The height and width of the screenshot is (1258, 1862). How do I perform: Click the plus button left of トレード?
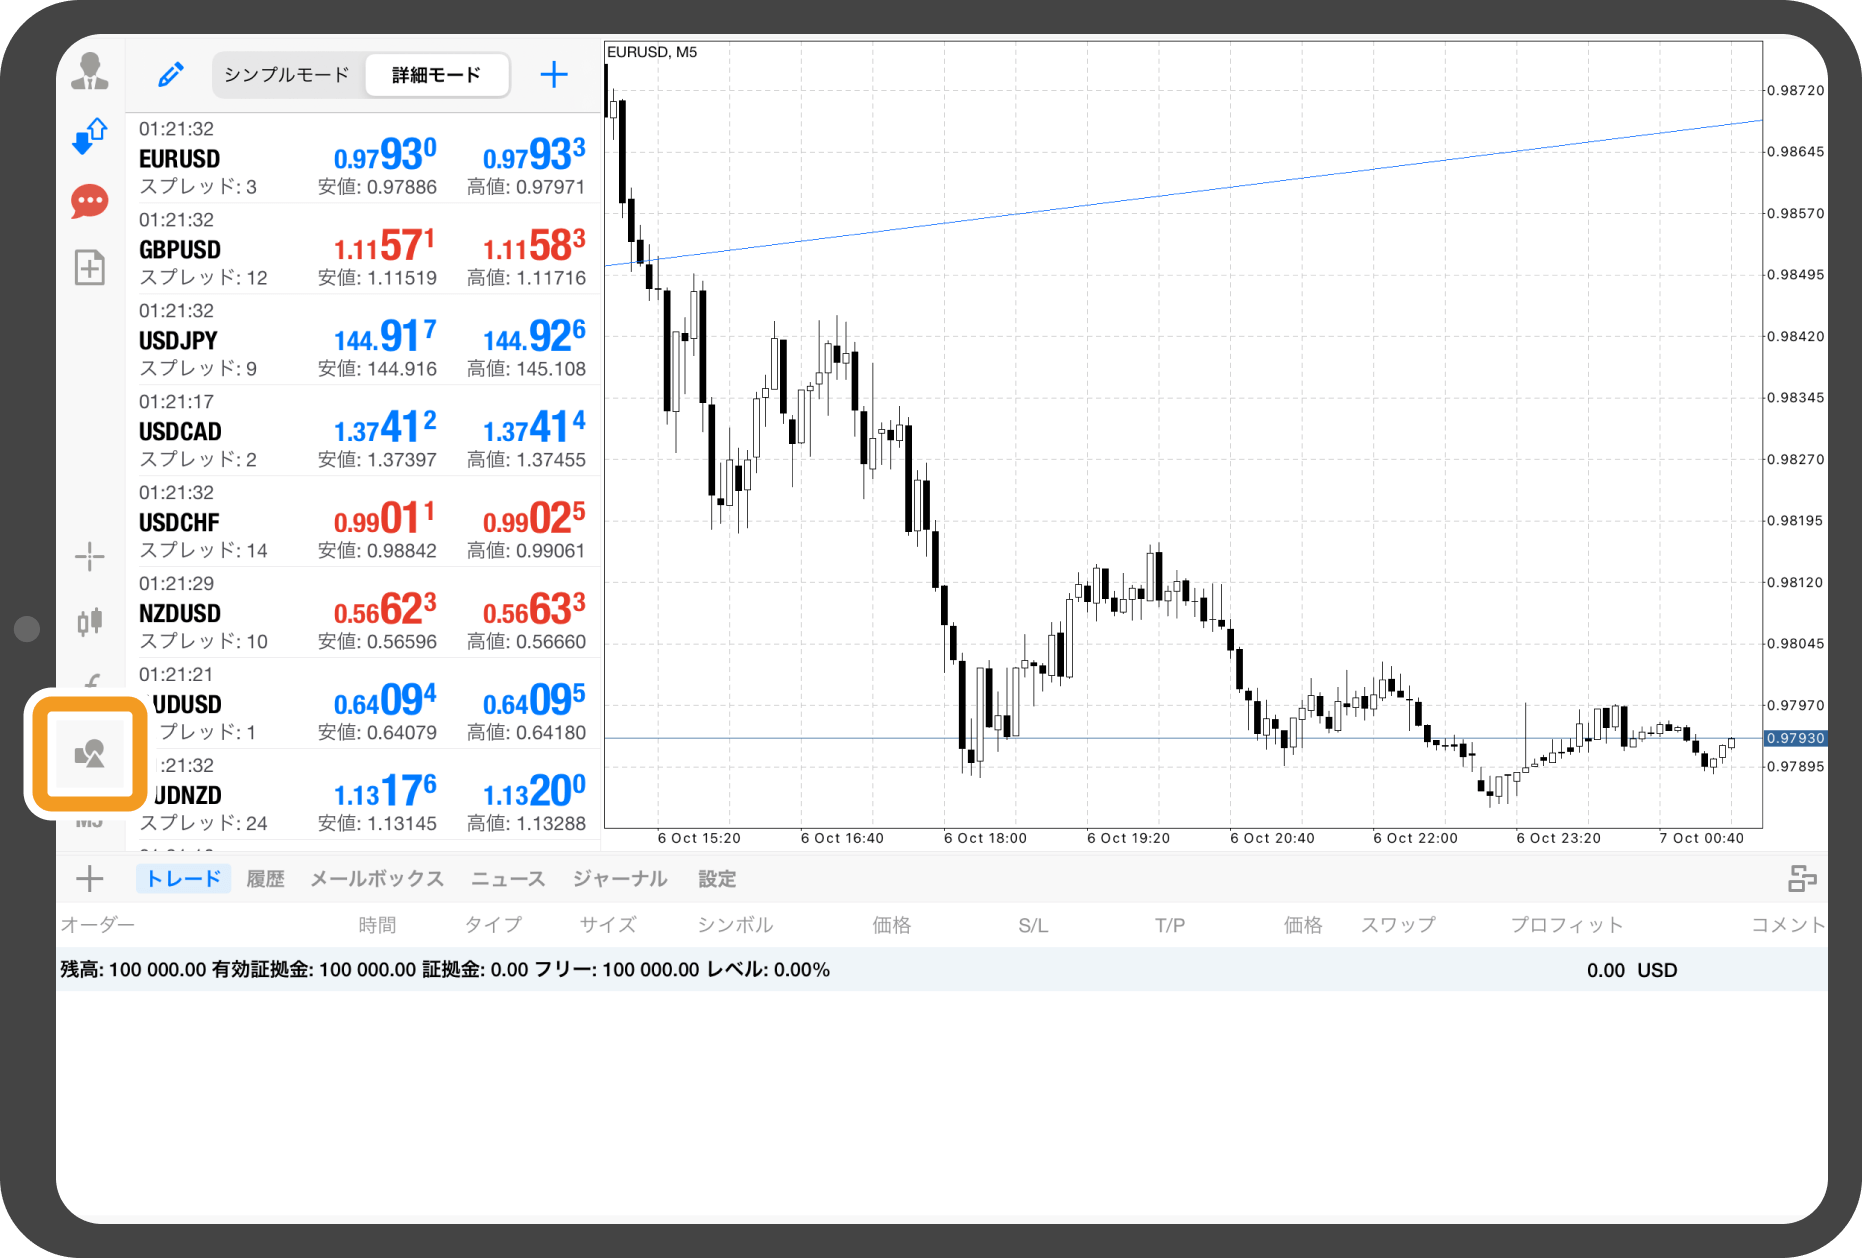90,879
